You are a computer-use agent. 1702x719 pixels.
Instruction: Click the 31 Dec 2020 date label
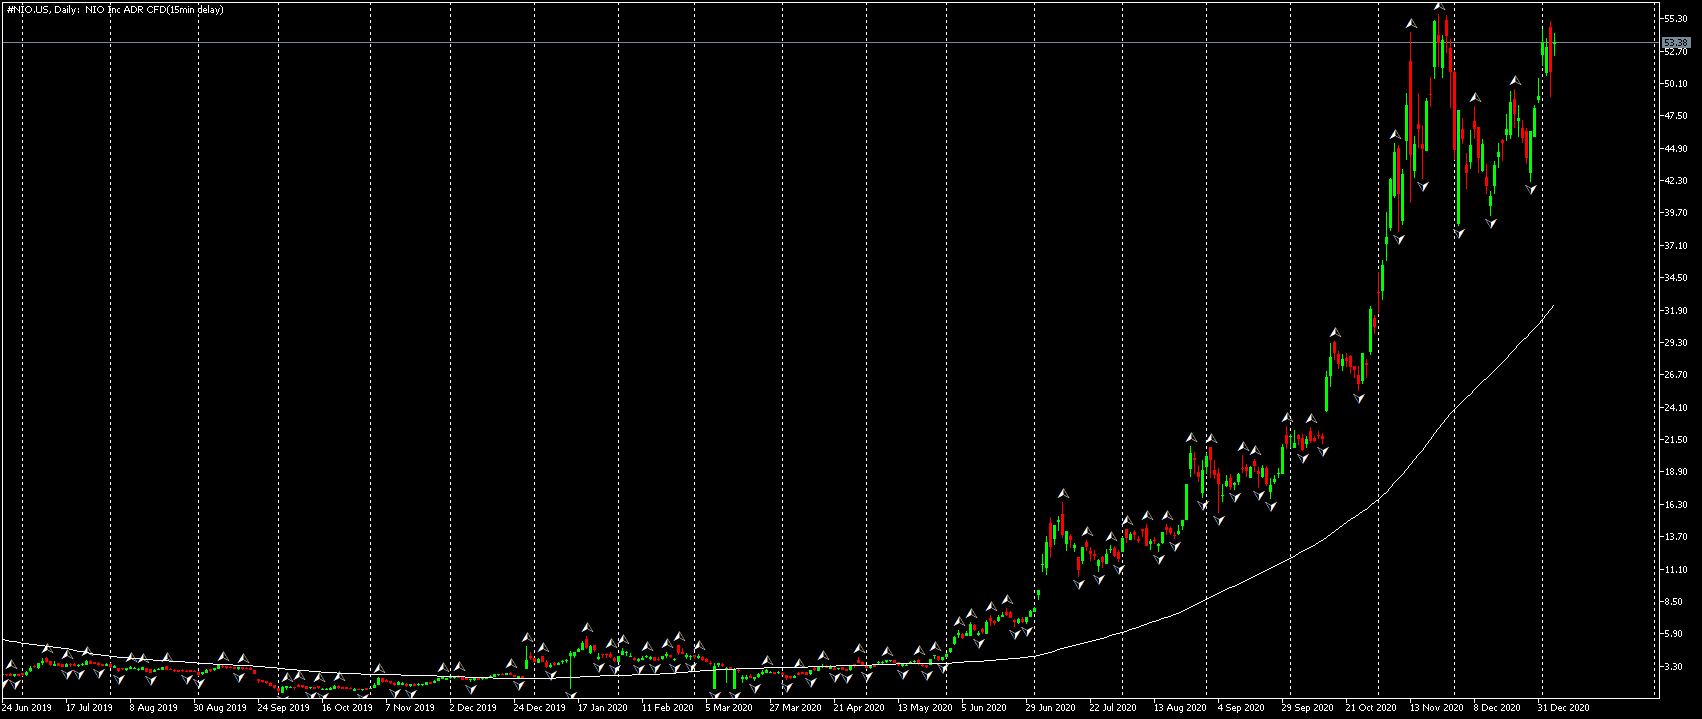1563,708
